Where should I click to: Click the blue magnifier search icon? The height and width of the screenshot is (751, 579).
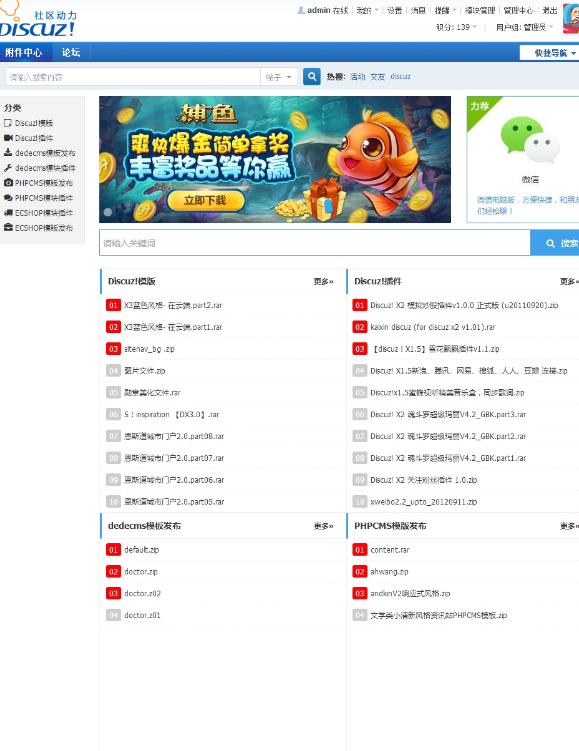pos(312,77)
